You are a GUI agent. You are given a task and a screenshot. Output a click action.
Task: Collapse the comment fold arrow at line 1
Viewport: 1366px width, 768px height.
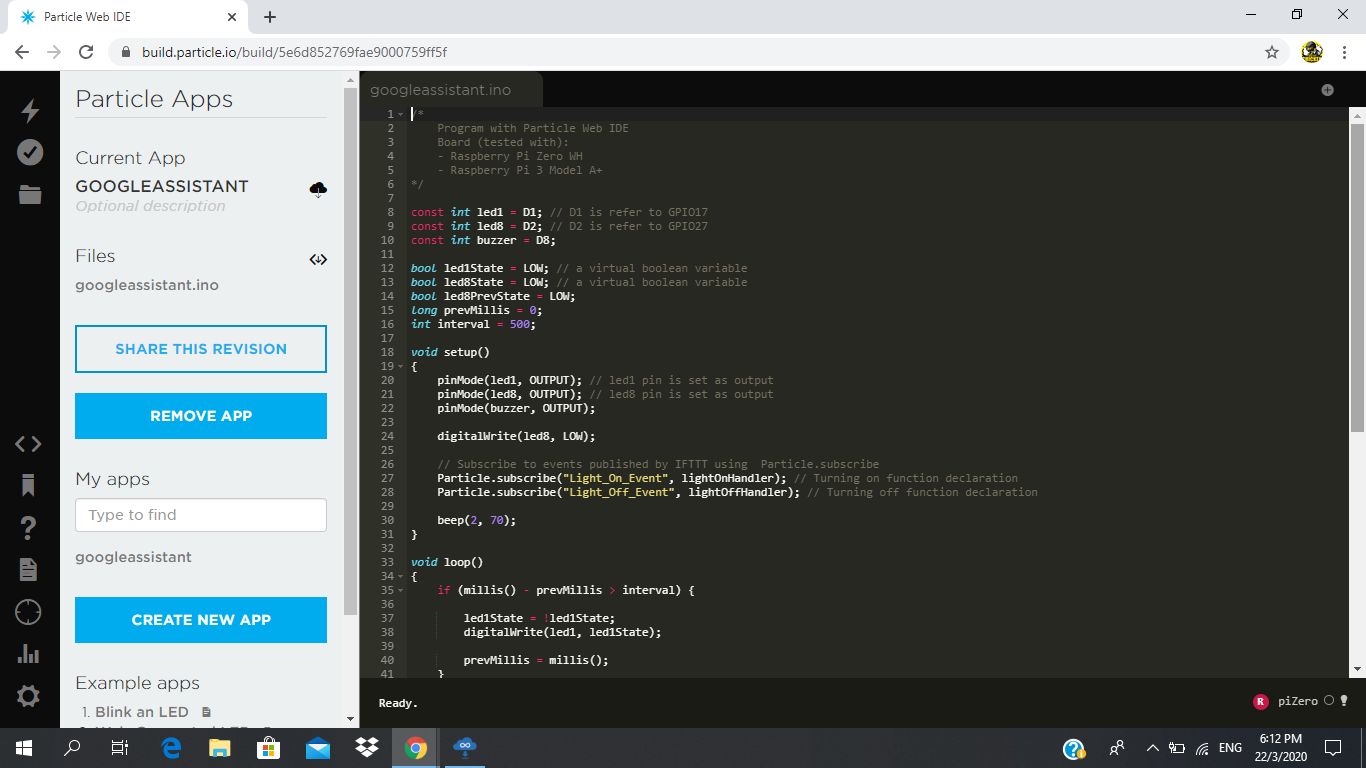click(x=400, y=114)
